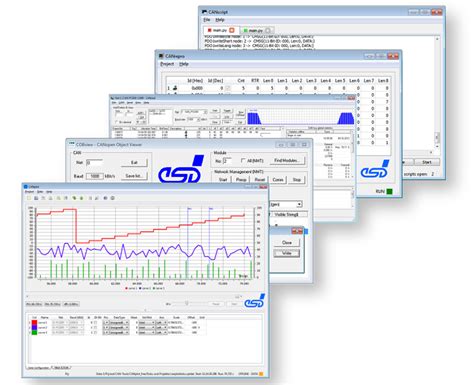
Task: Click the orange status indicator in CANplot
Action: (x=261, y=374)
